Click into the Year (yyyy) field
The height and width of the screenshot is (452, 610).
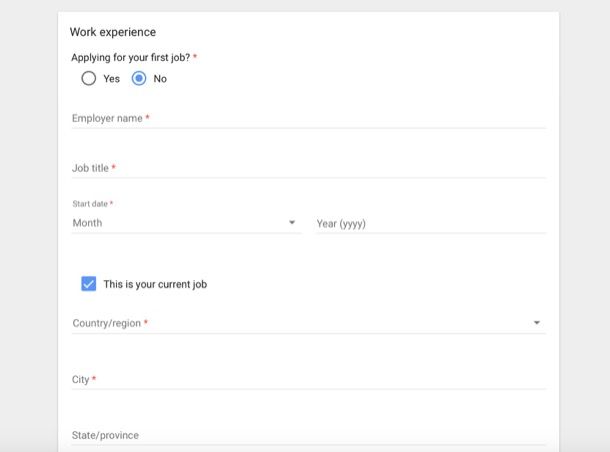(x=431, y=224)
